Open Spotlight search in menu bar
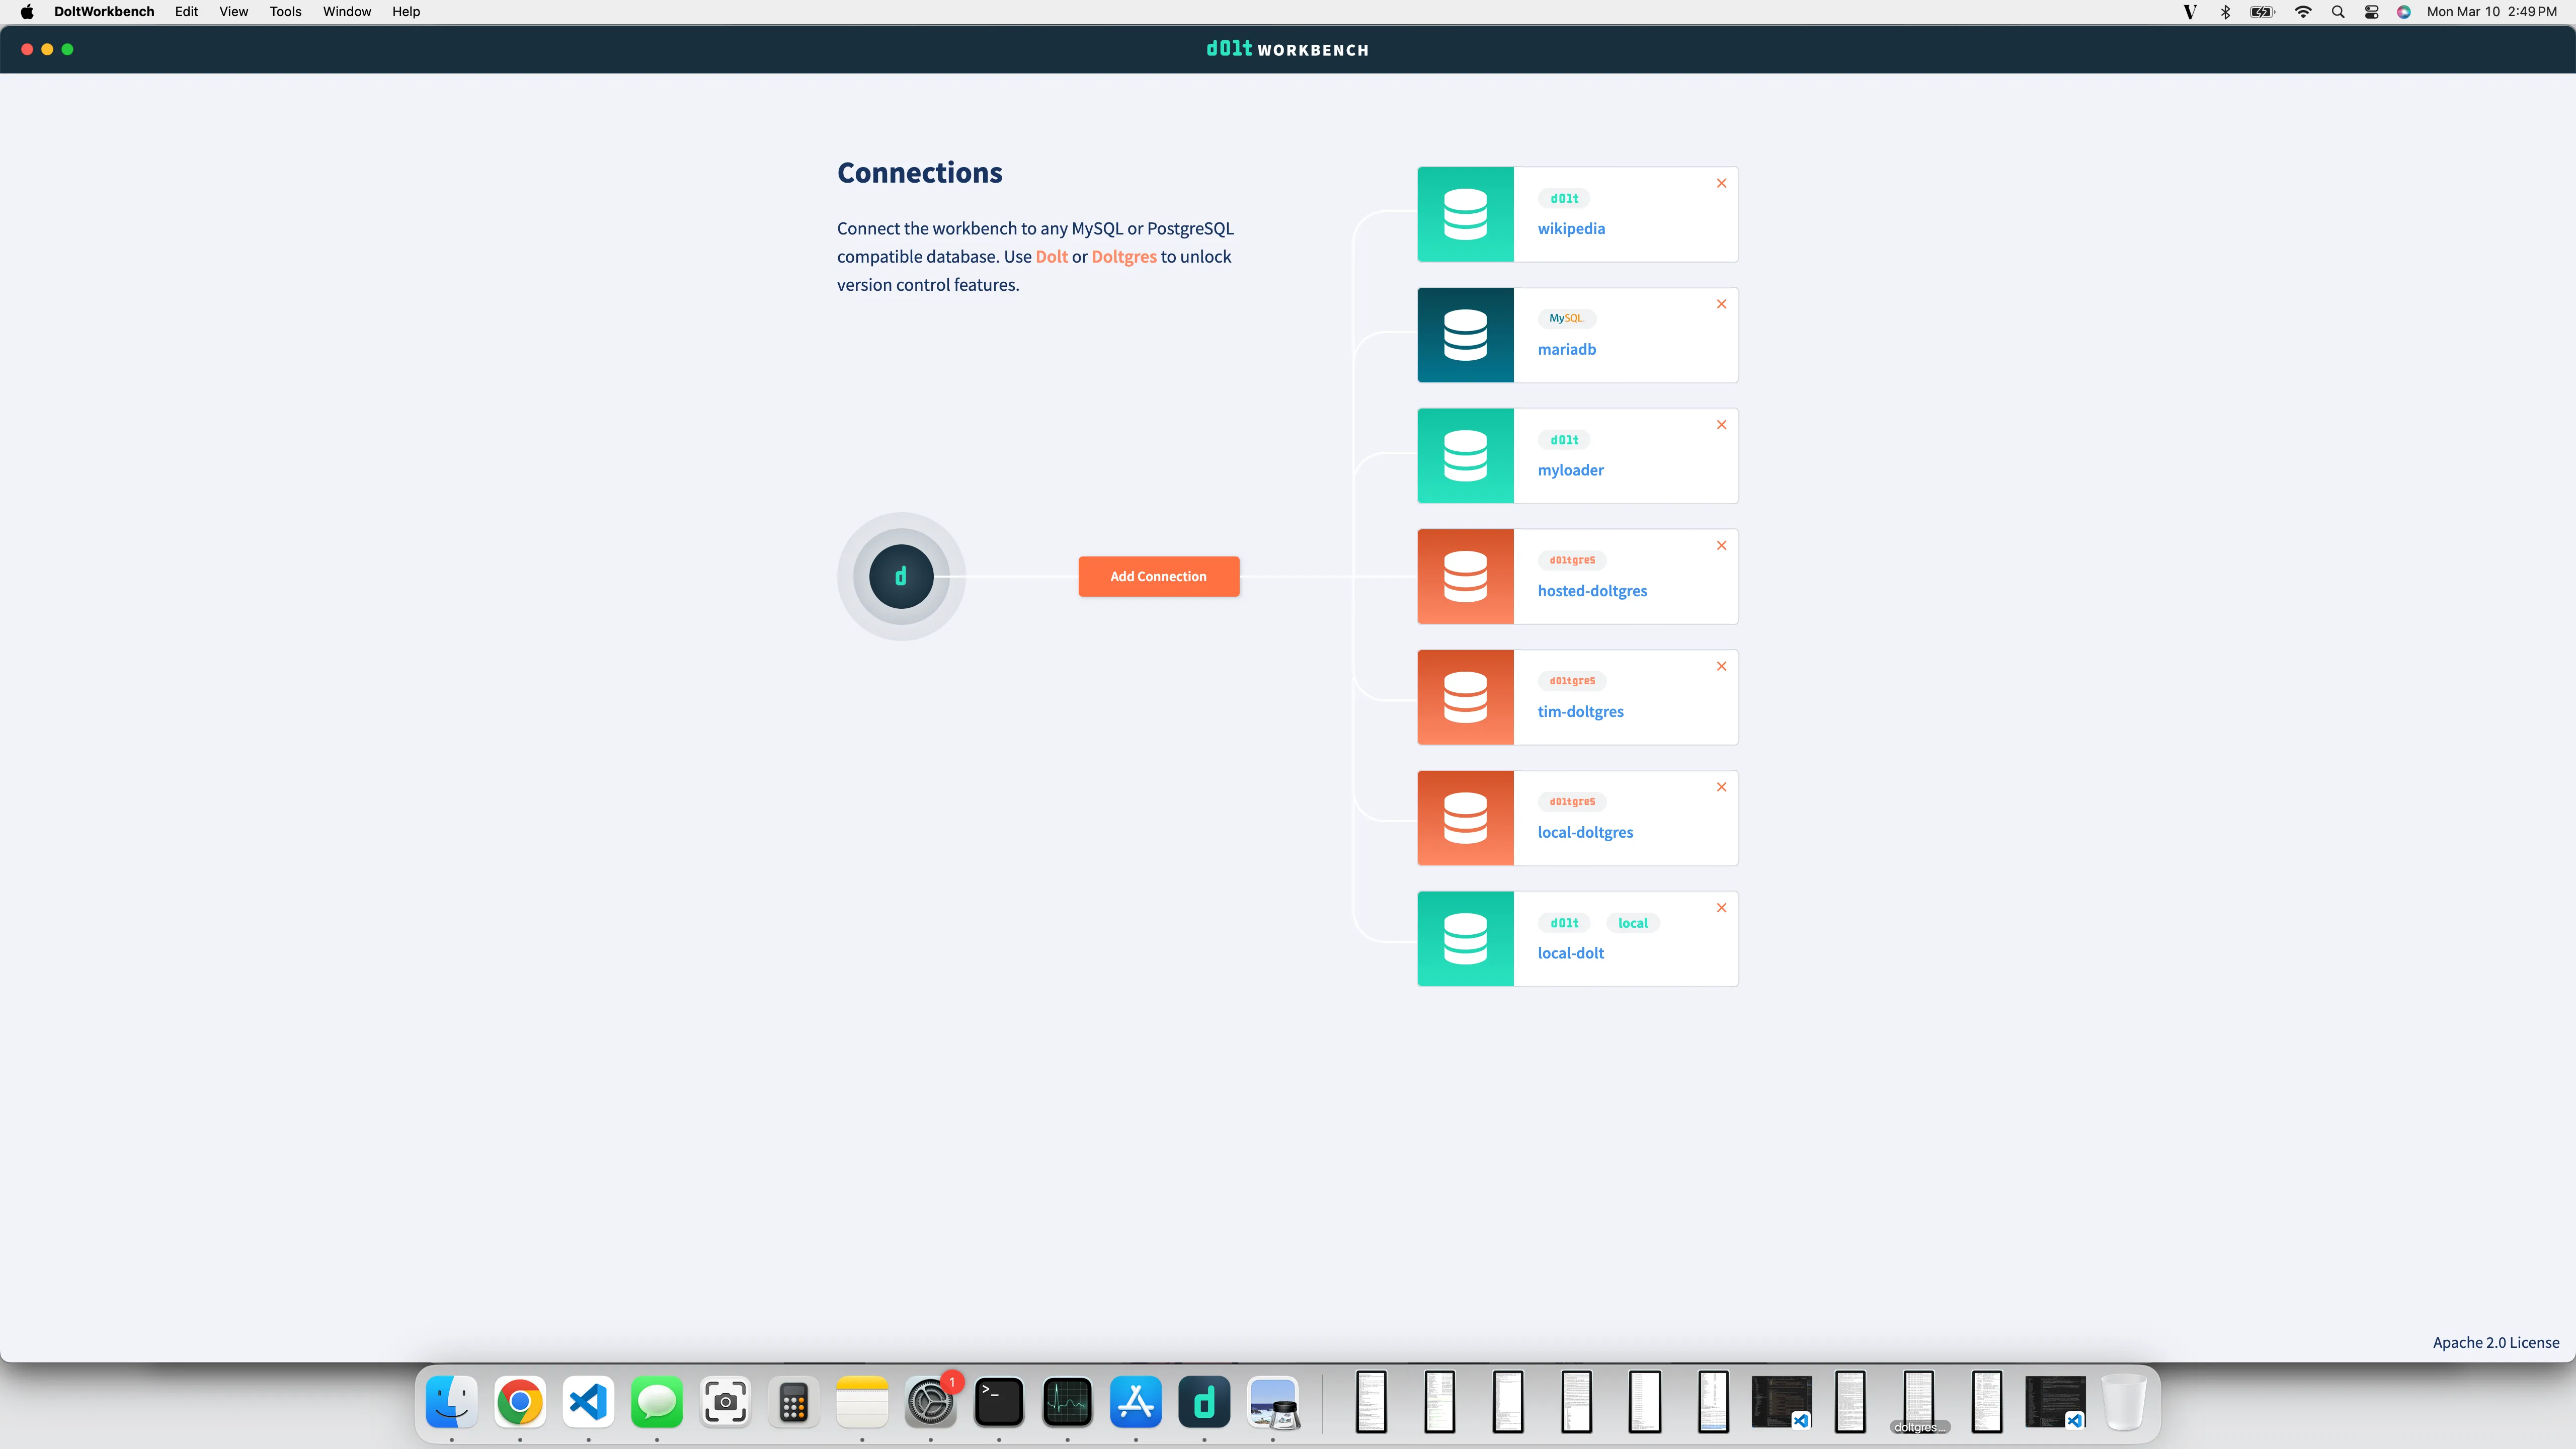 click(2337, 12)
